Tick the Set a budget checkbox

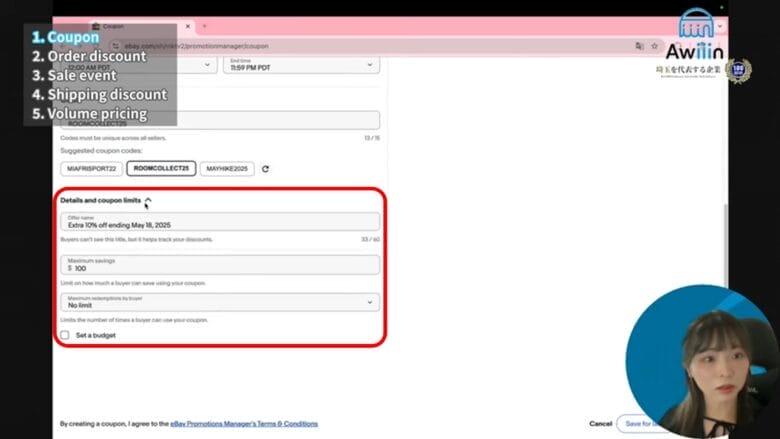tap(65, 335)
